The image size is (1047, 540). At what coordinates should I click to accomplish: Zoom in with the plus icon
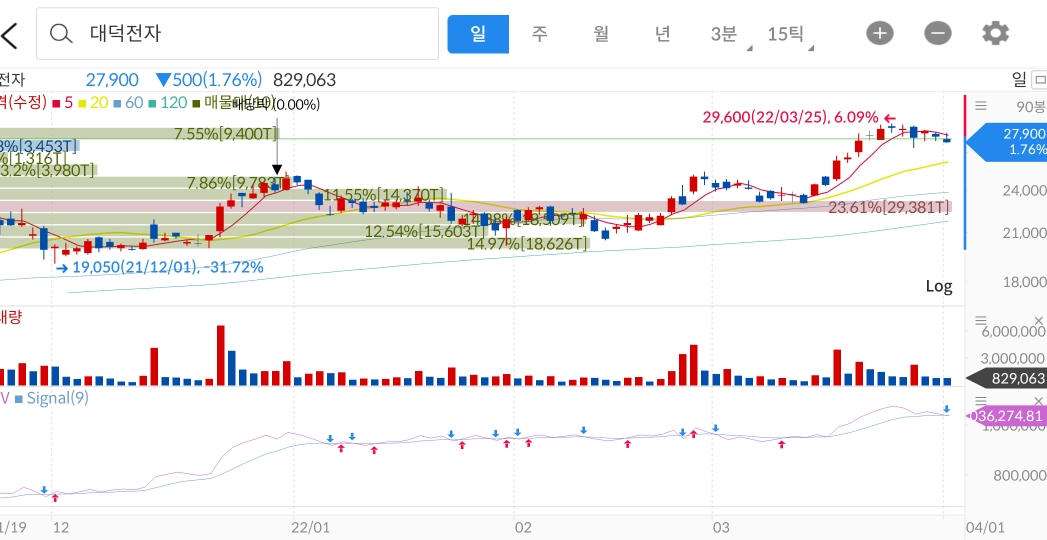(879, 33)
